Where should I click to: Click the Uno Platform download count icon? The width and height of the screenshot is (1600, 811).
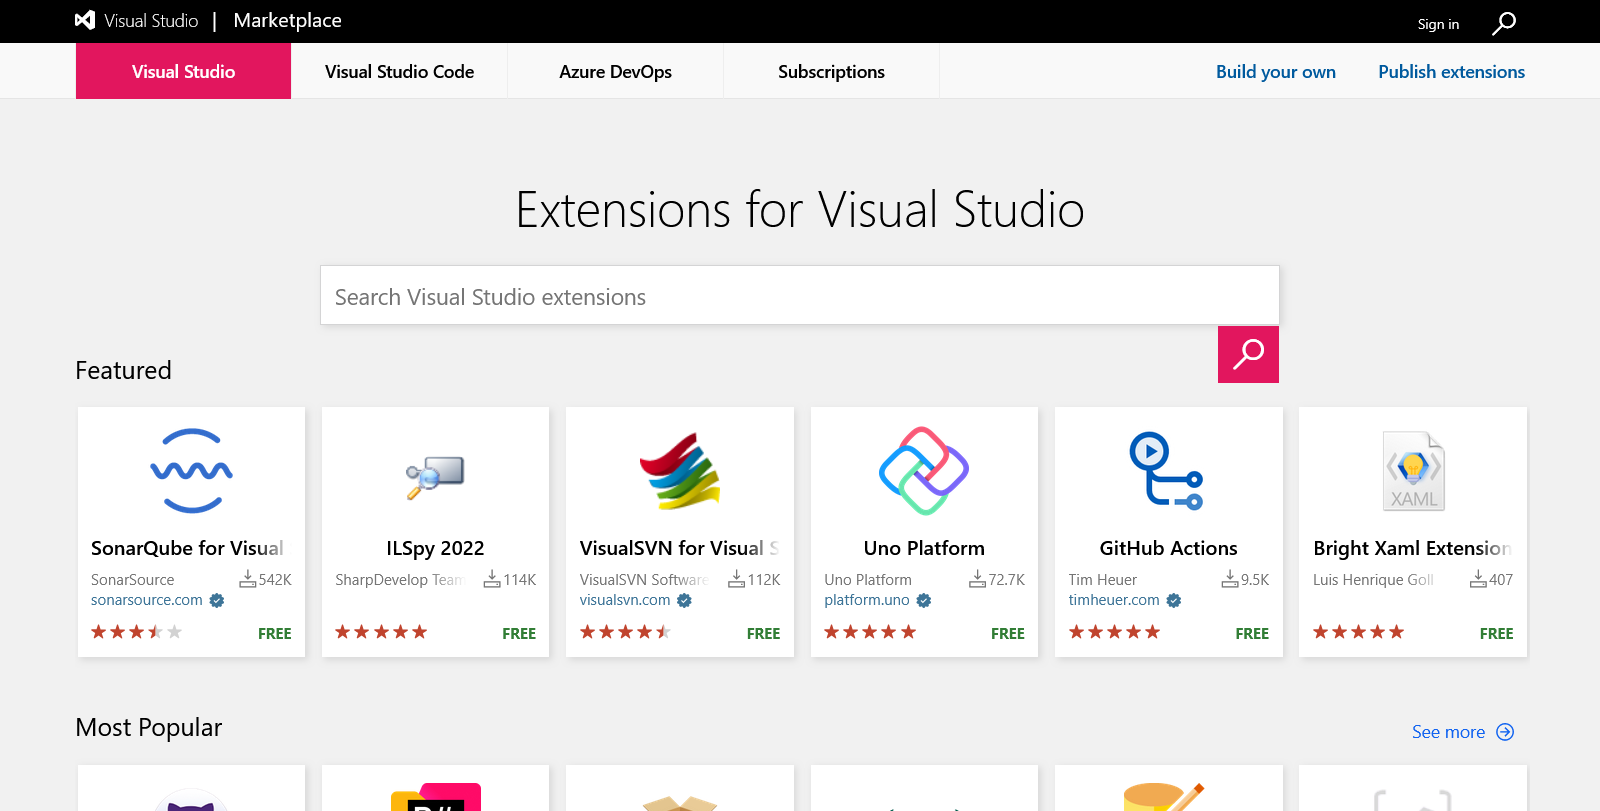(978, 579)
